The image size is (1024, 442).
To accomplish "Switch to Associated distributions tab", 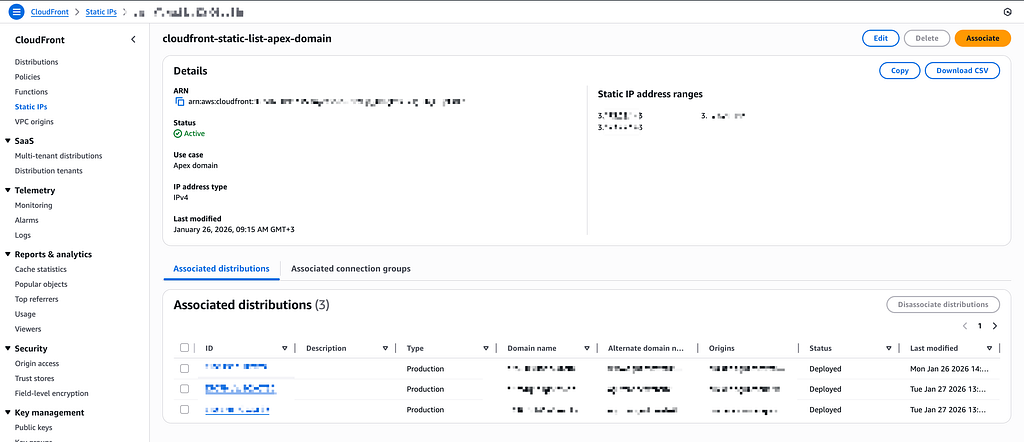I will (x=221, y=269).
